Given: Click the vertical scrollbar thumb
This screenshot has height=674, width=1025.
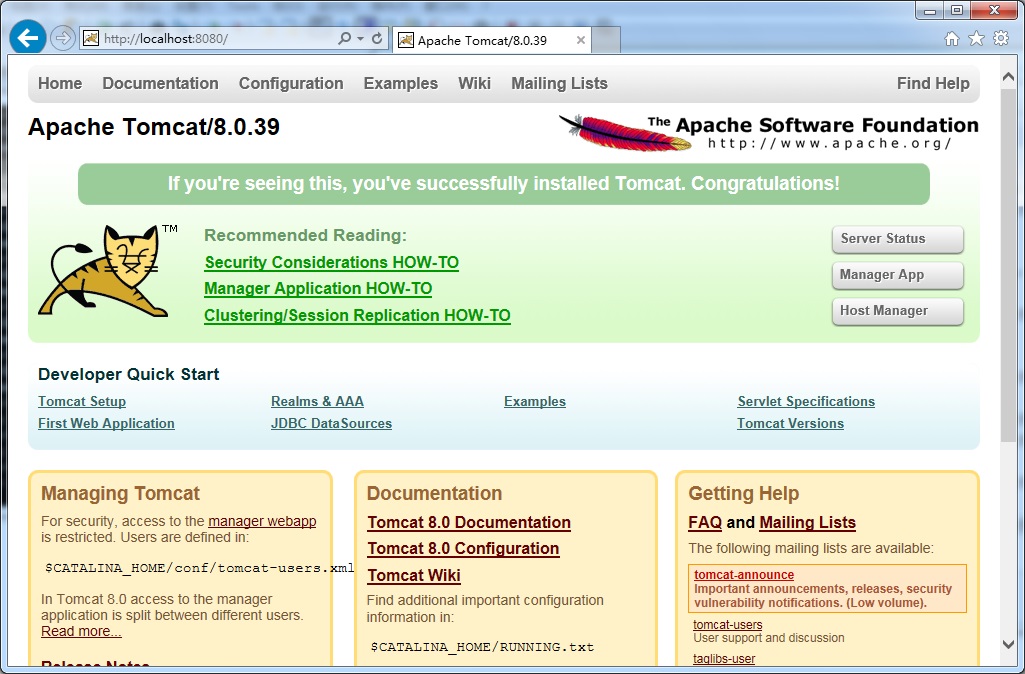Looking at the screenshot, I should pyautogui.click(x=1008, y=264).
